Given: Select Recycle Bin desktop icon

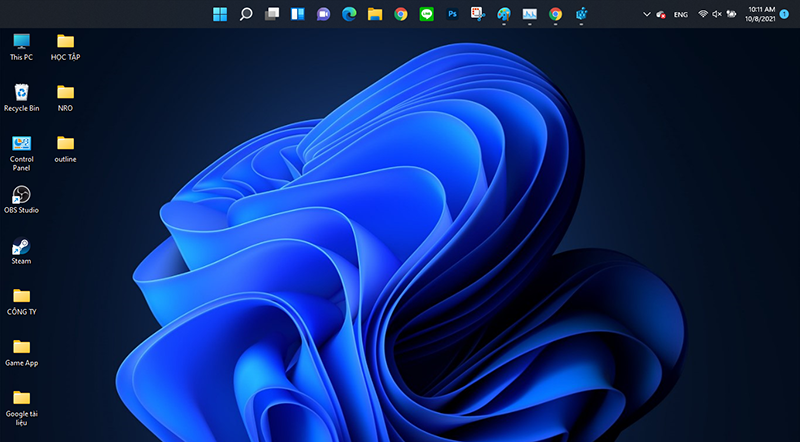Looking at the screenshot, I should (21, 98).
